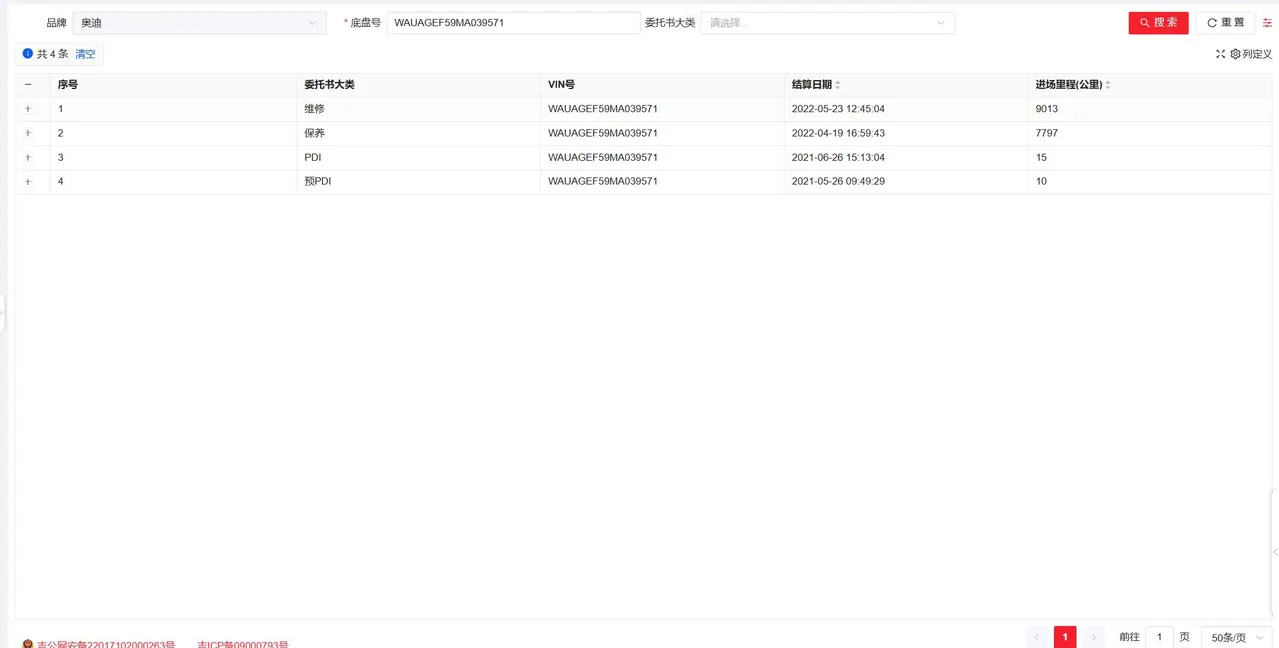Go to the next page arrow
Viewport: 1279px width, 648px height.
pos(1093,637)
